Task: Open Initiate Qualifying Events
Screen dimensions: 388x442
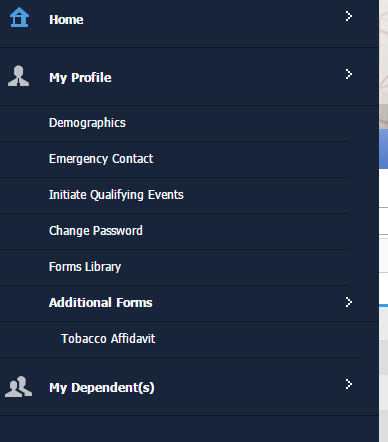Action: pyautogui.click(x=116, y=195)
